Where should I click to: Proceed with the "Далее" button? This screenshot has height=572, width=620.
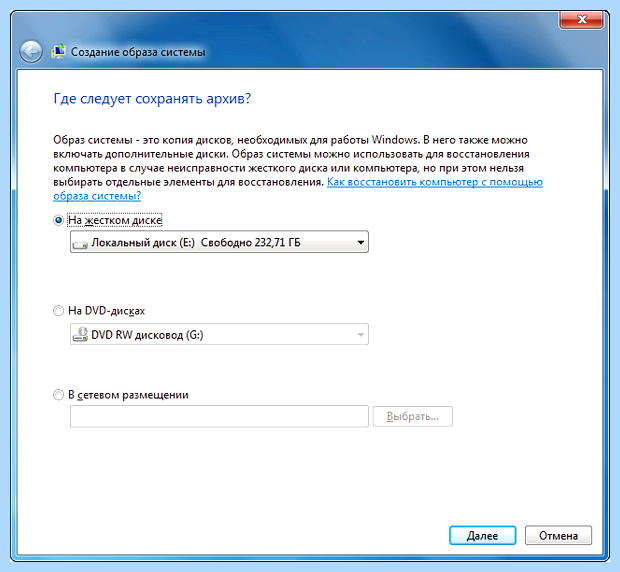pos(482,536)
